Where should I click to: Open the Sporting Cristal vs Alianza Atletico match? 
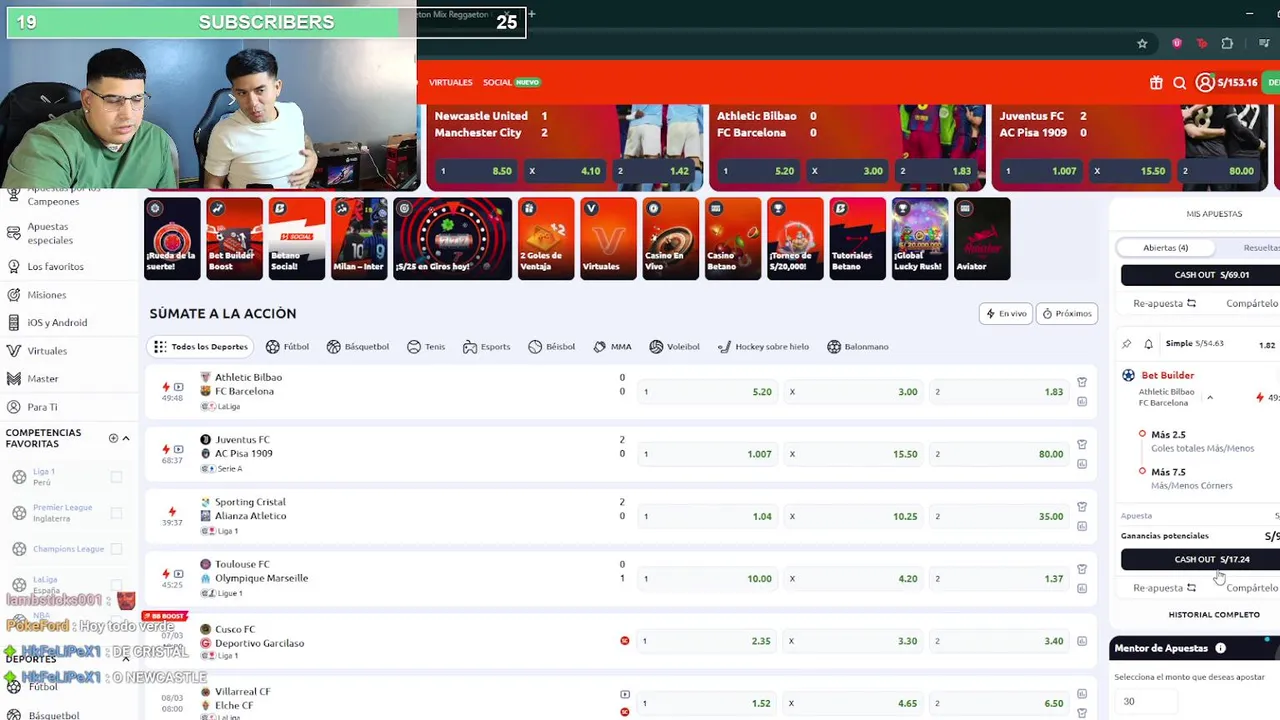pyautogui.click(x=250, y=509)
